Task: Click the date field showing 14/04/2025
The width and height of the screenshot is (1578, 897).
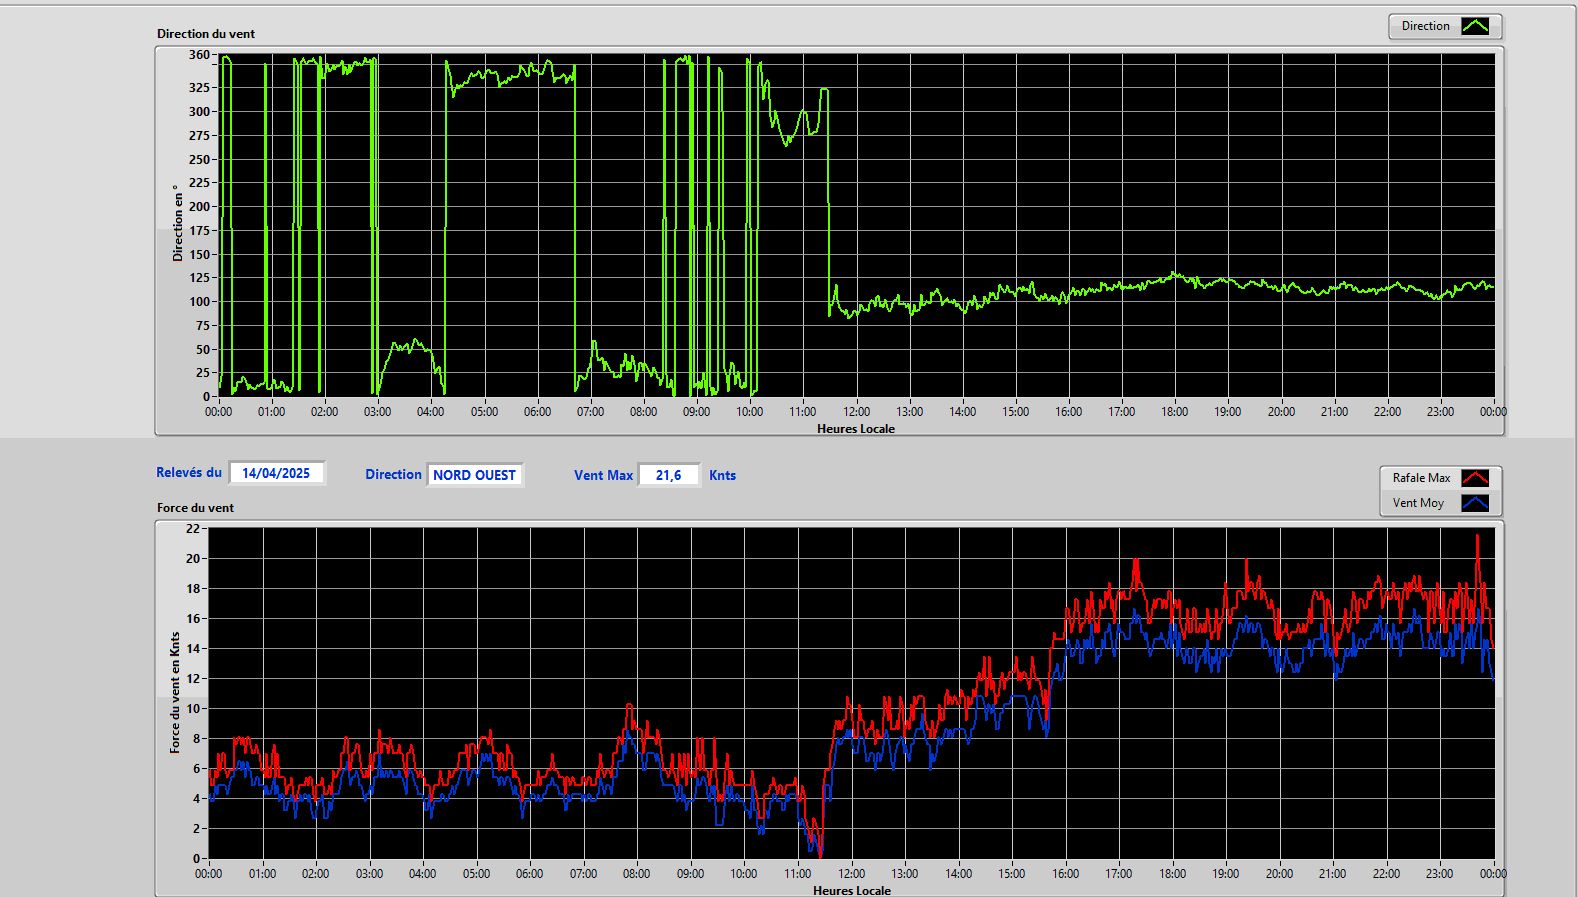Action: coord(276,473)
